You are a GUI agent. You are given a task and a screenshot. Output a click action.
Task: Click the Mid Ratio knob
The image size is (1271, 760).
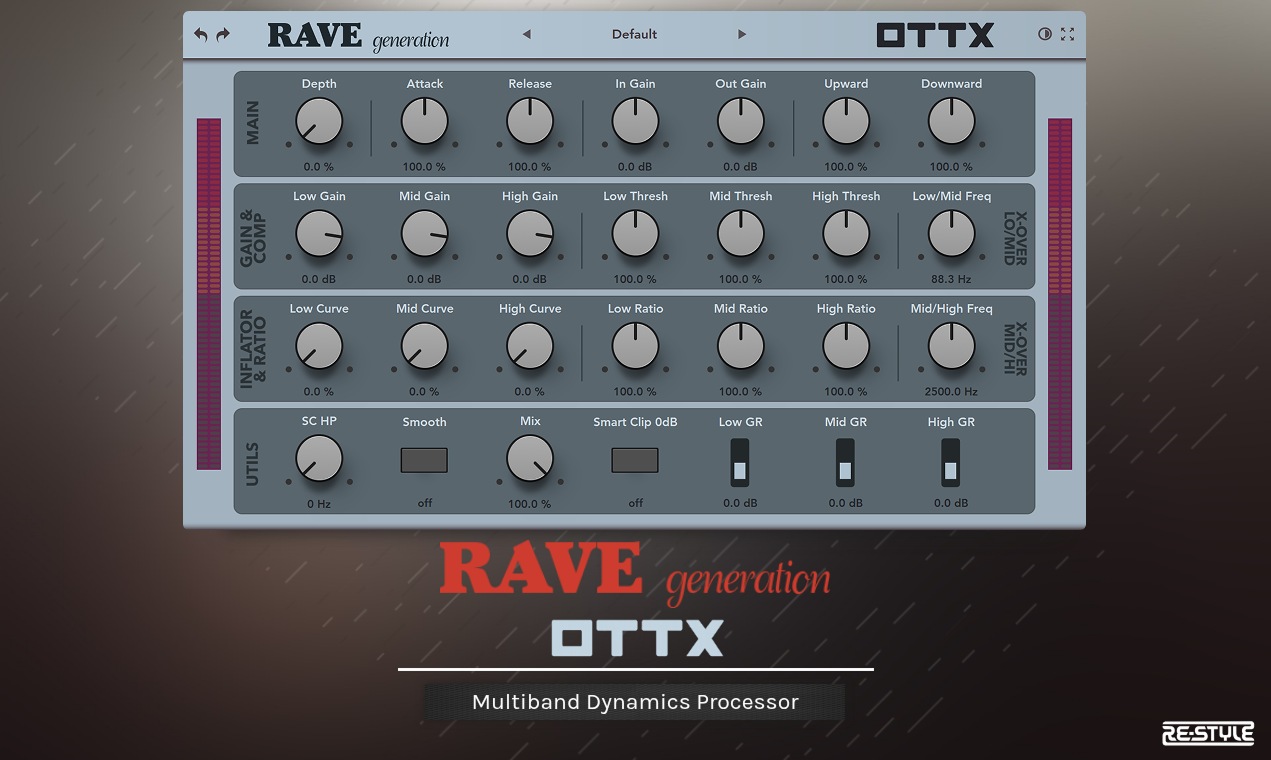[740, 346]
